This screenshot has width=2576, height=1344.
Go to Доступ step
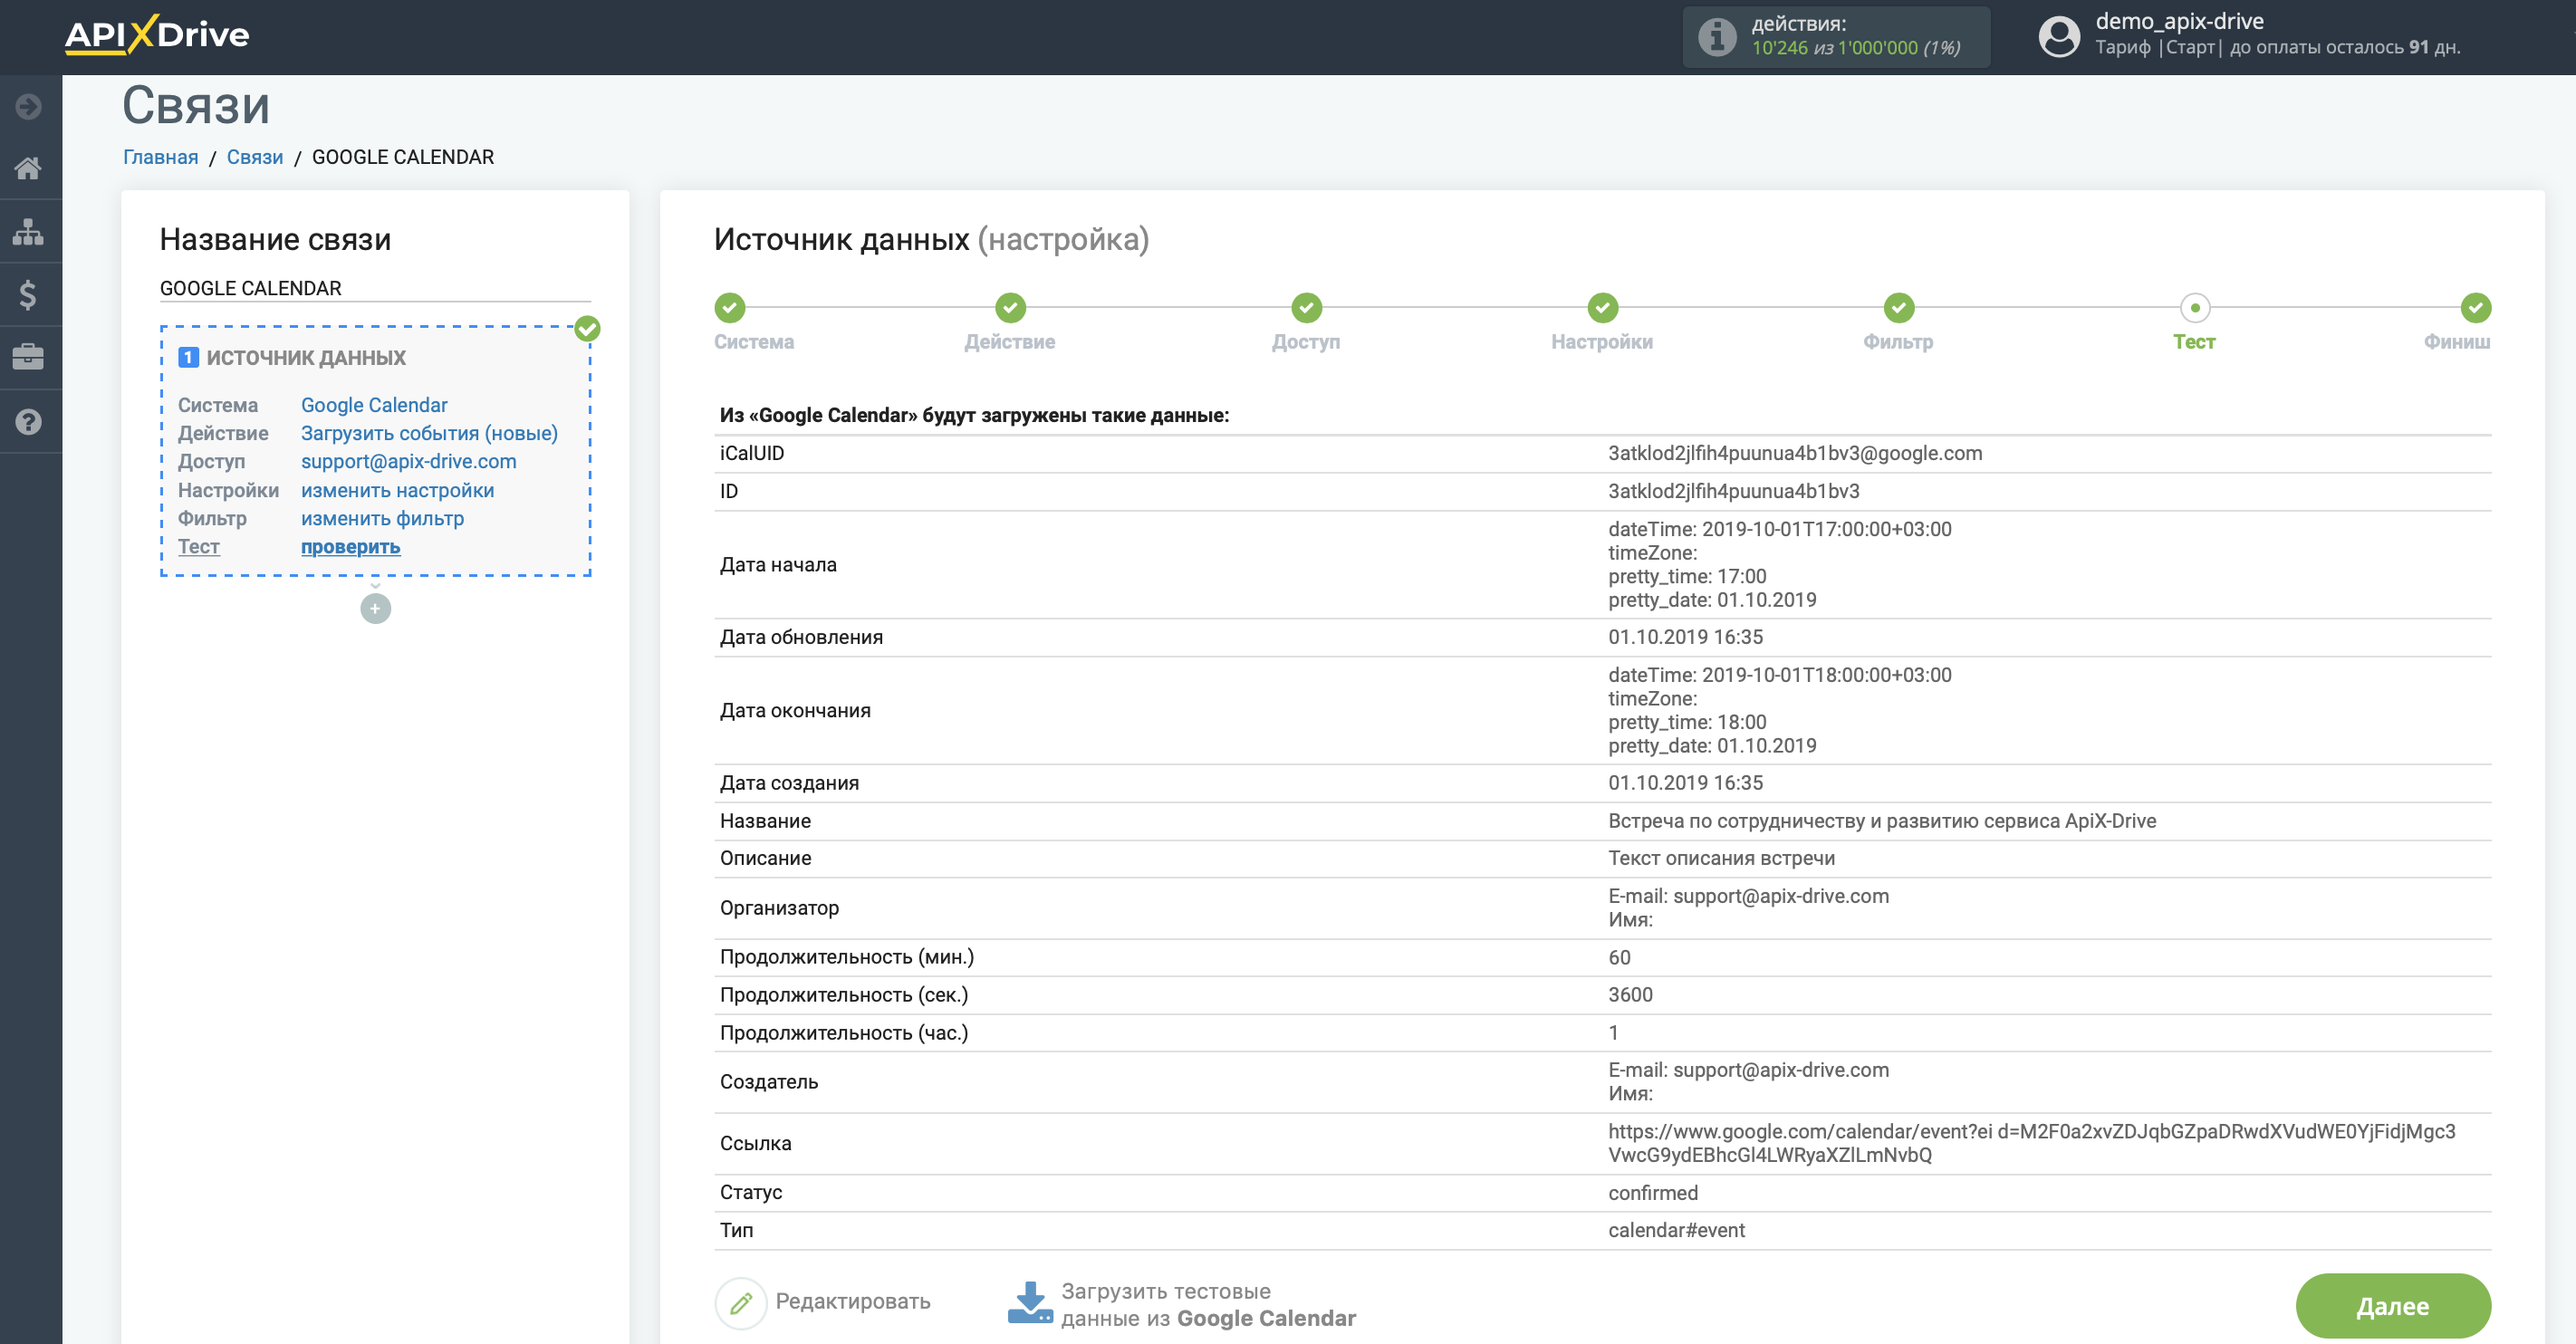click(1306, 307)
